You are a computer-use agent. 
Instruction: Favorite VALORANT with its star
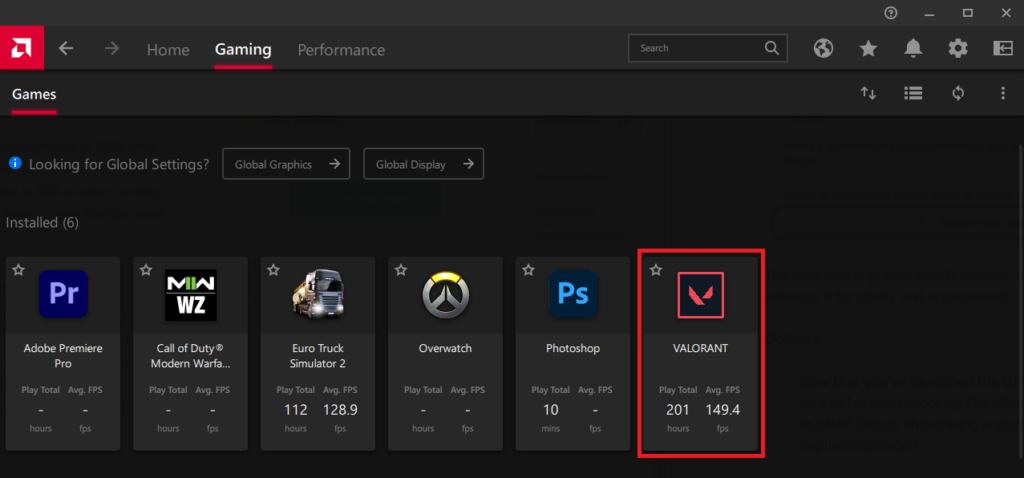coord(656,270)
